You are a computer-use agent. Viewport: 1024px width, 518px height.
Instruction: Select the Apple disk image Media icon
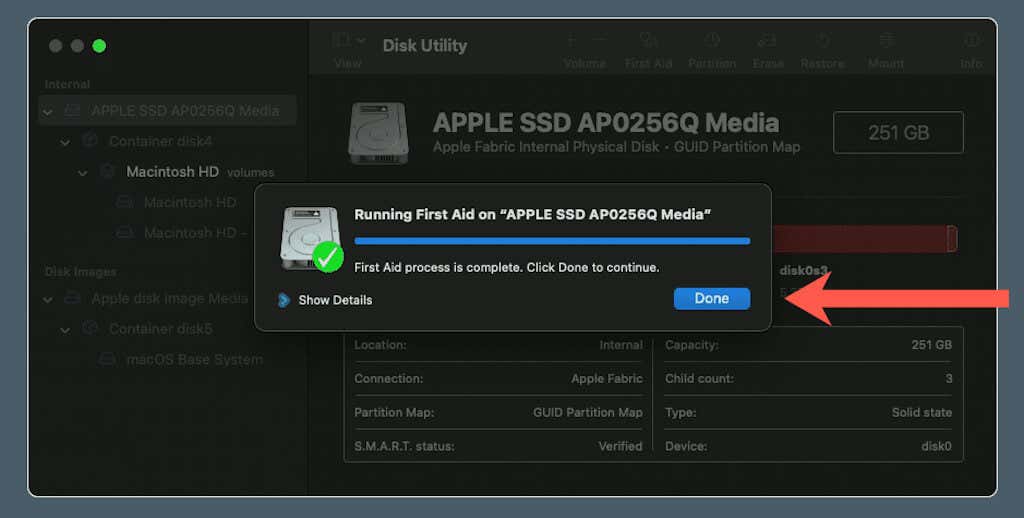point(72,299)
